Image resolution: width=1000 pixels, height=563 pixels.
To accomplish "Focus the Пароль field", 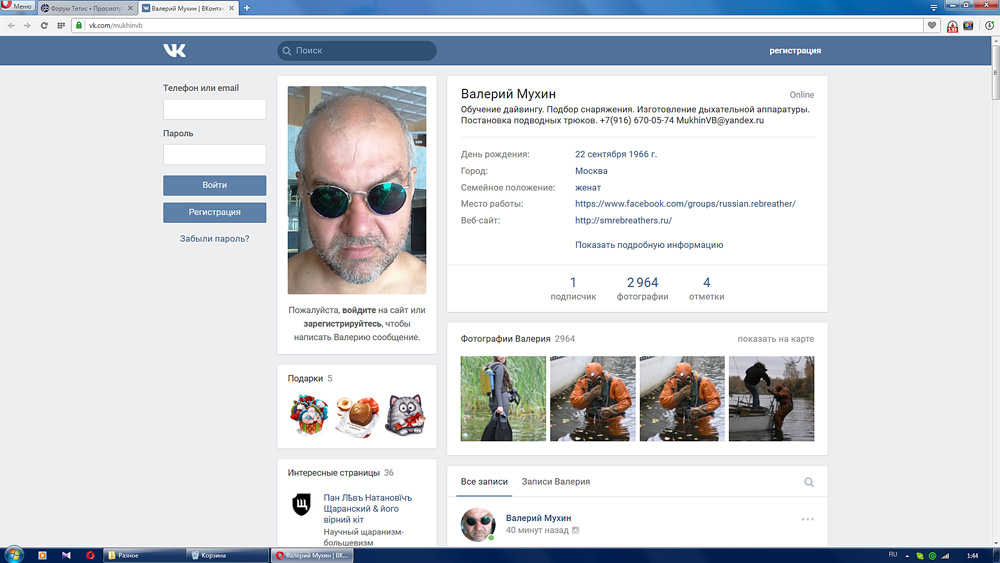I will point(214,154).
